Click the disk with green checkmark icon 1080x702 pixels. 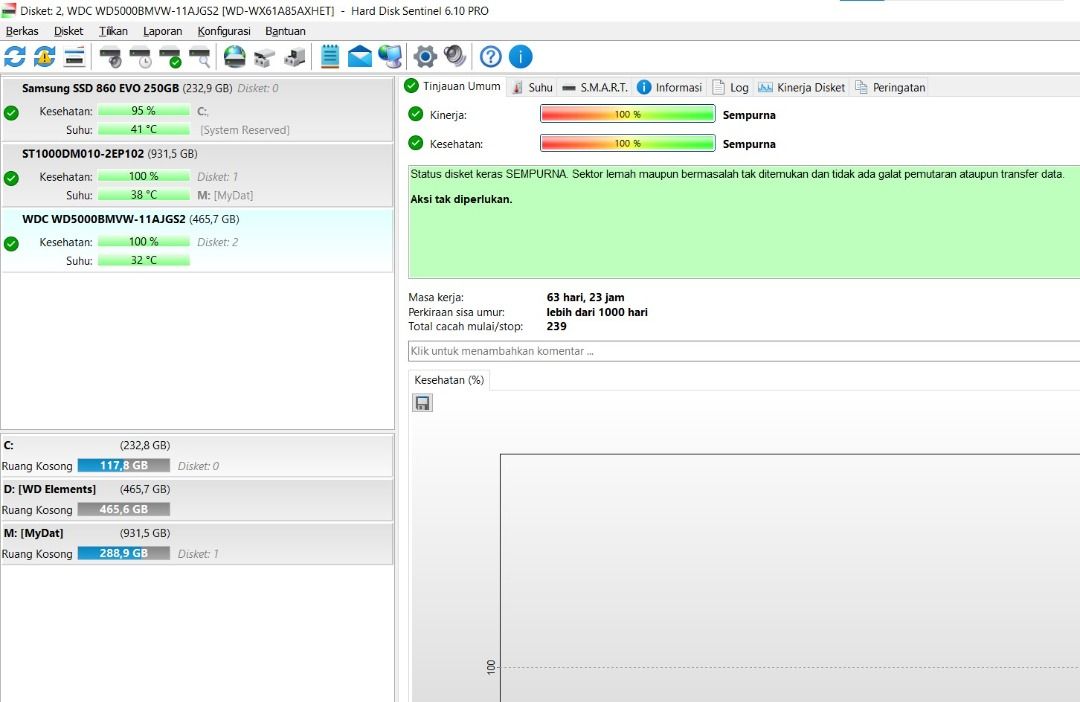[171, 57]
